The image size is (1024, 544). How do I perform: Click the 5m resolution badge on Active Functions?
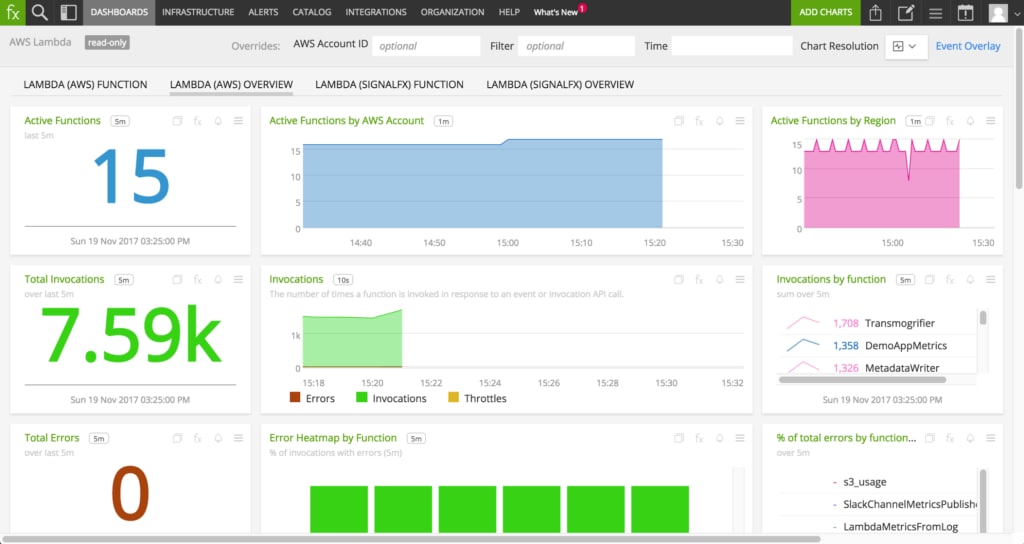(120, 121)
